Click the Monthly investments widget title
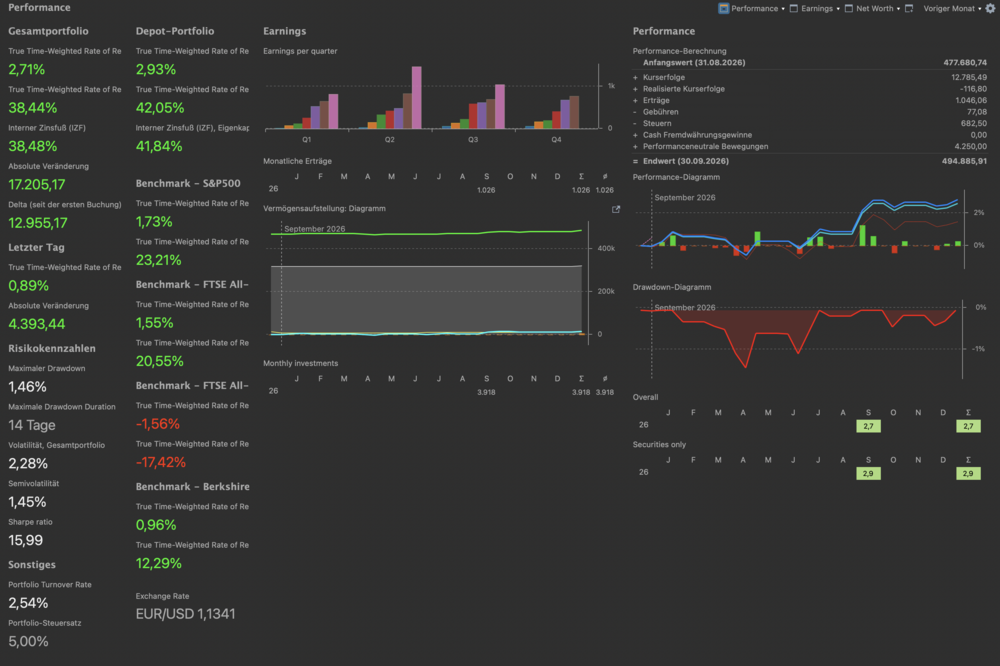The width and height of the screenshot is (1000, 666). point(300,363)
